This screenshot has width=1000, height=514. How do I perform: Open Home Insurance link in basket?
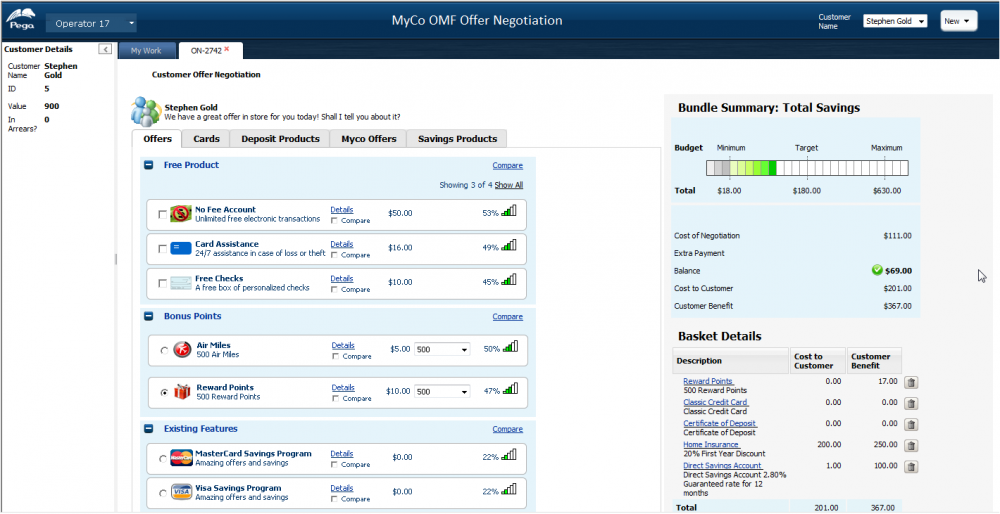(x=711, y=444)
